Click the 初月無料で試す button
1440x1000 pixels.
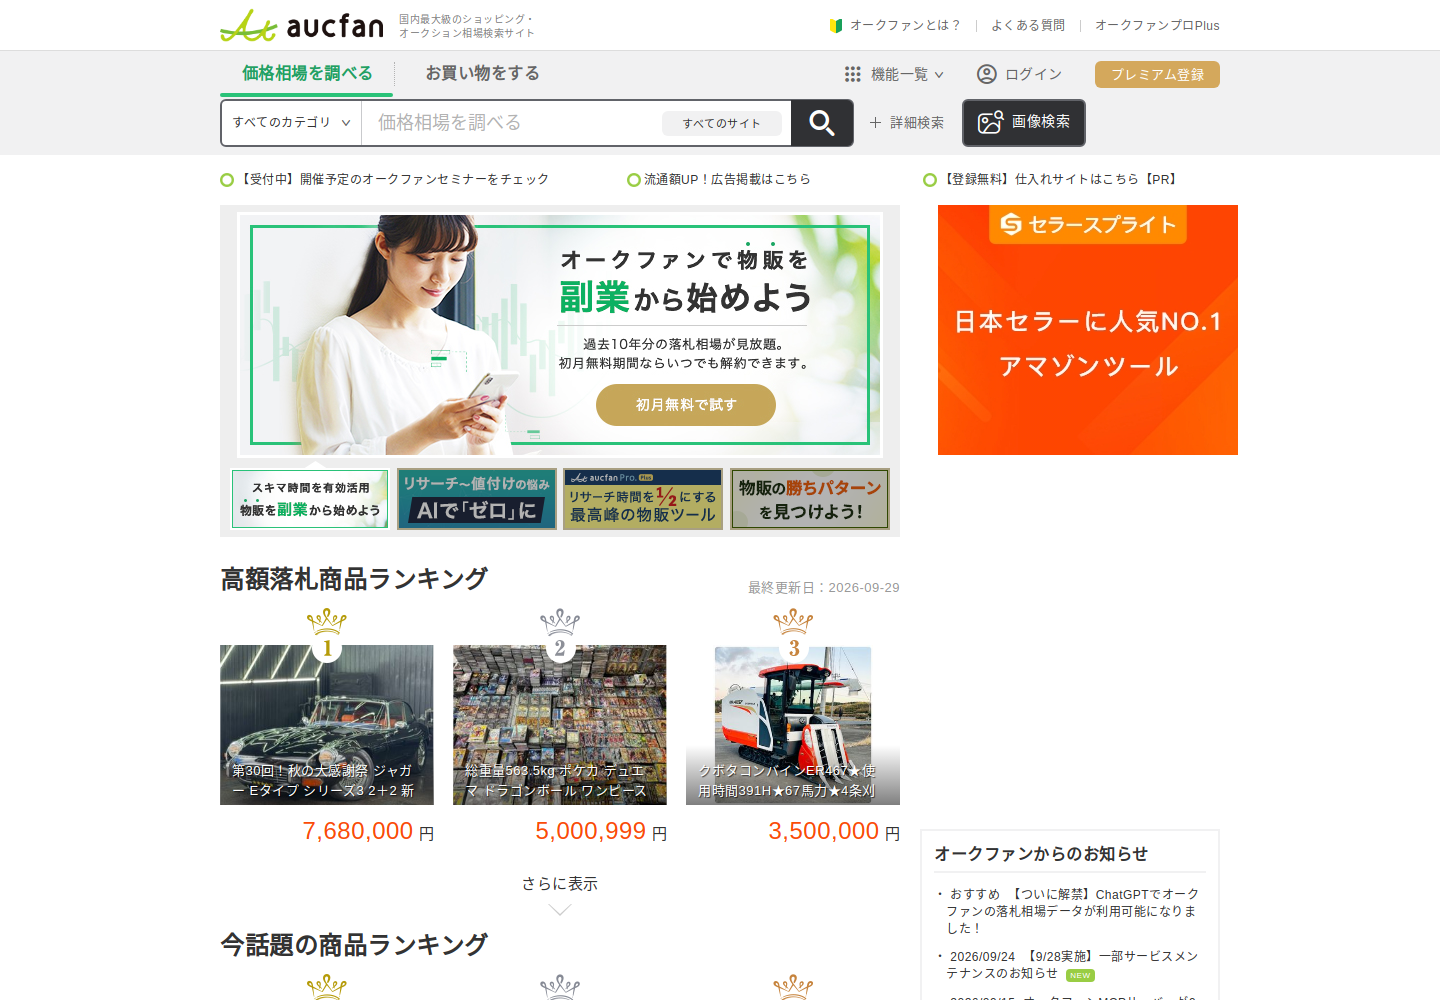pos(686,405)
